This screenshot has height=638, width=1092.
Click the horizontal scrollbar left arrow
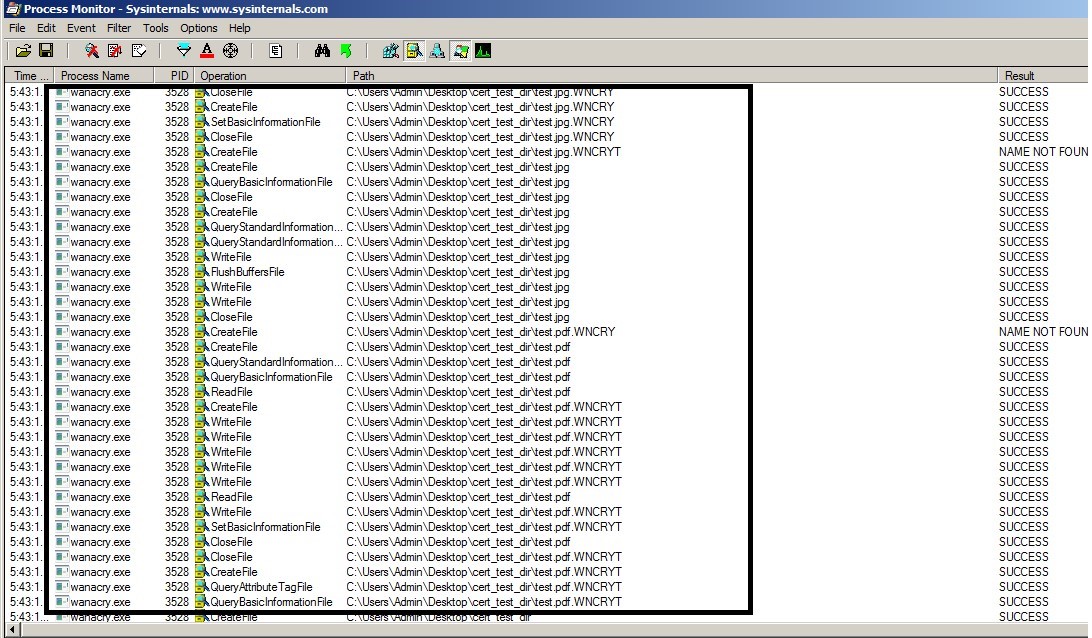pos(14,630)
